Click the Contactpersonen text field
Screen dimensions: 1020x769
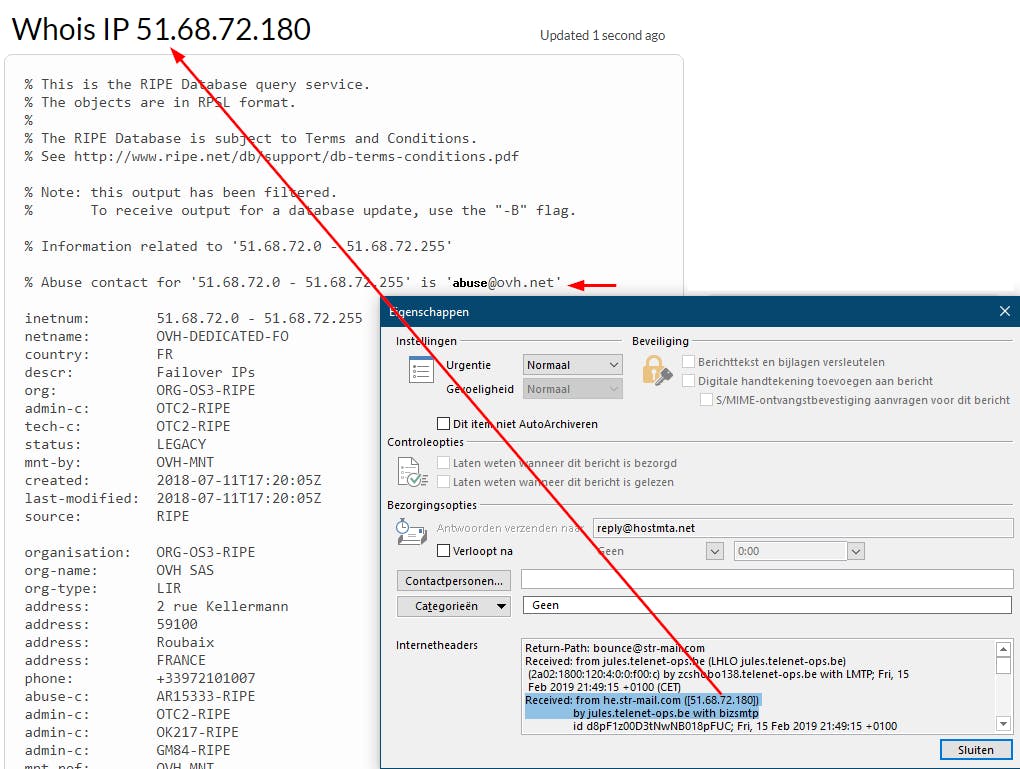[767, 578]
